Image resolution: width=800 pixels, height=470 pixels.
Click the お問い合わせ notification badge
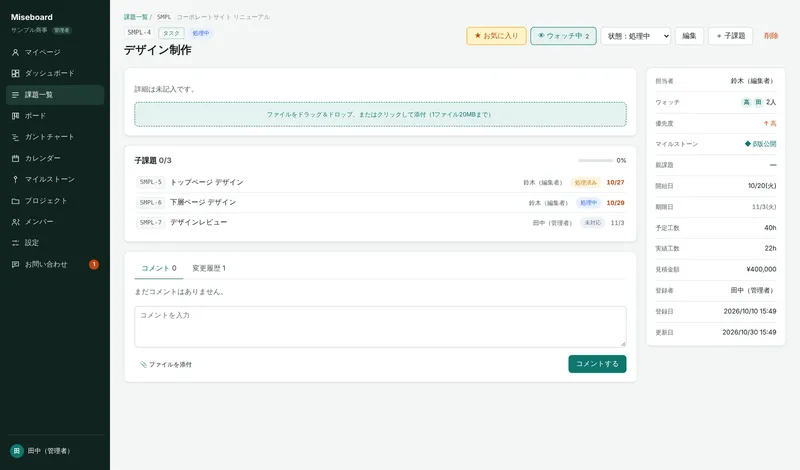coord(94,264)
